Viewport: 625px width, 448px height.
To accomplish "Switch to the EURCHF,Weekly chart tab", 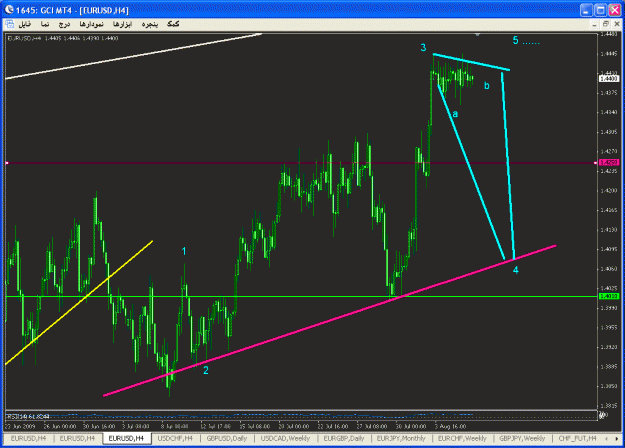I will pos(462,438).
